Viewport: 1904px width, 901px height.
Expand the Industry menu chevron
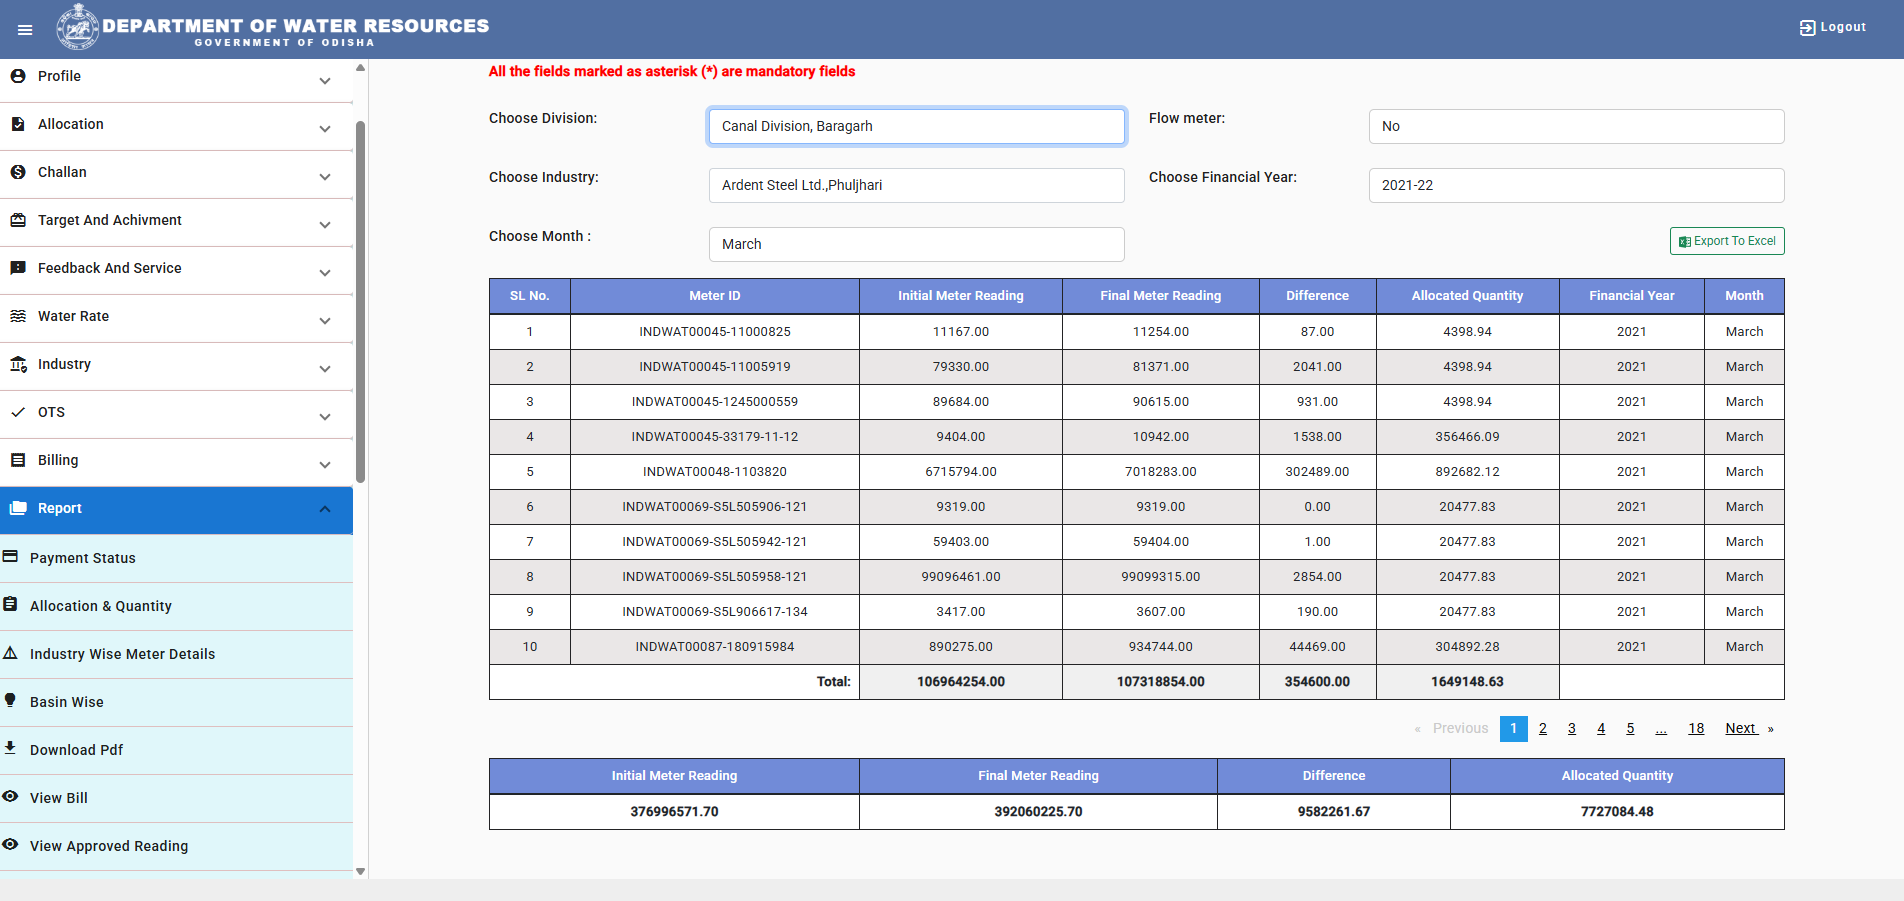(x=325, y=369)
